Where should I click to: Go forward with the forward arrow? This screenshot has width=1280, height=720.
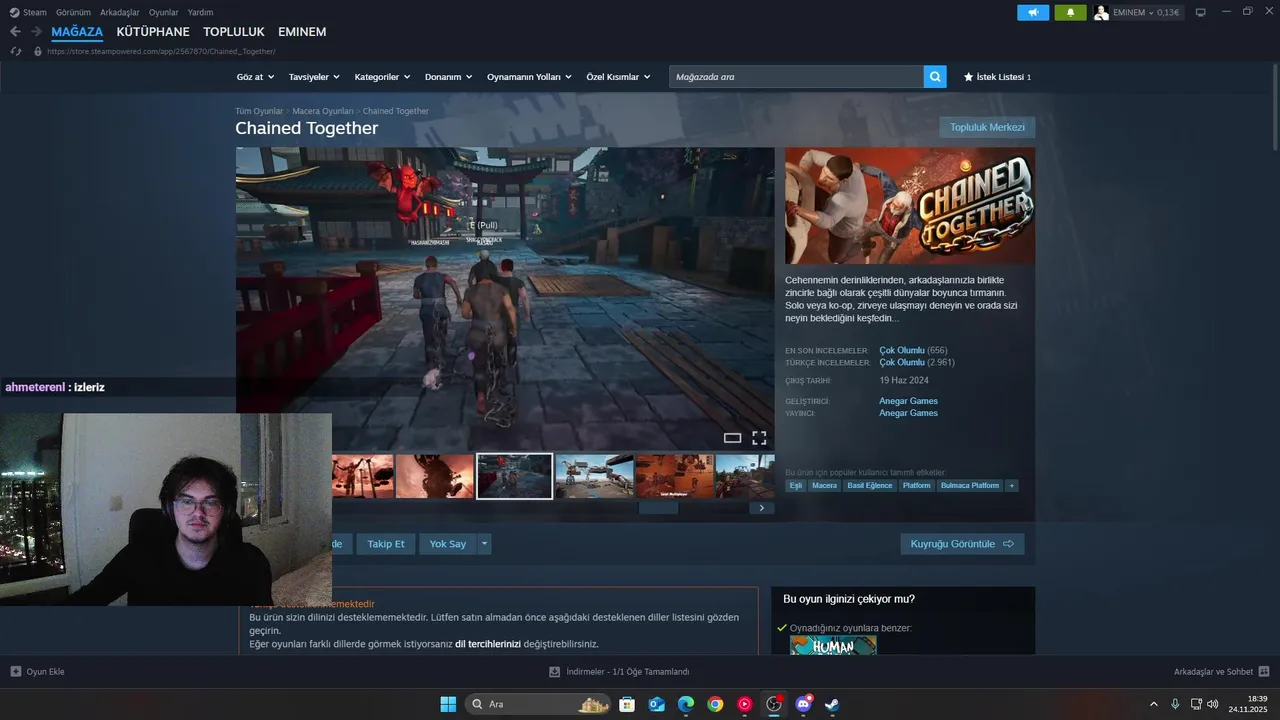pos(36,32)
